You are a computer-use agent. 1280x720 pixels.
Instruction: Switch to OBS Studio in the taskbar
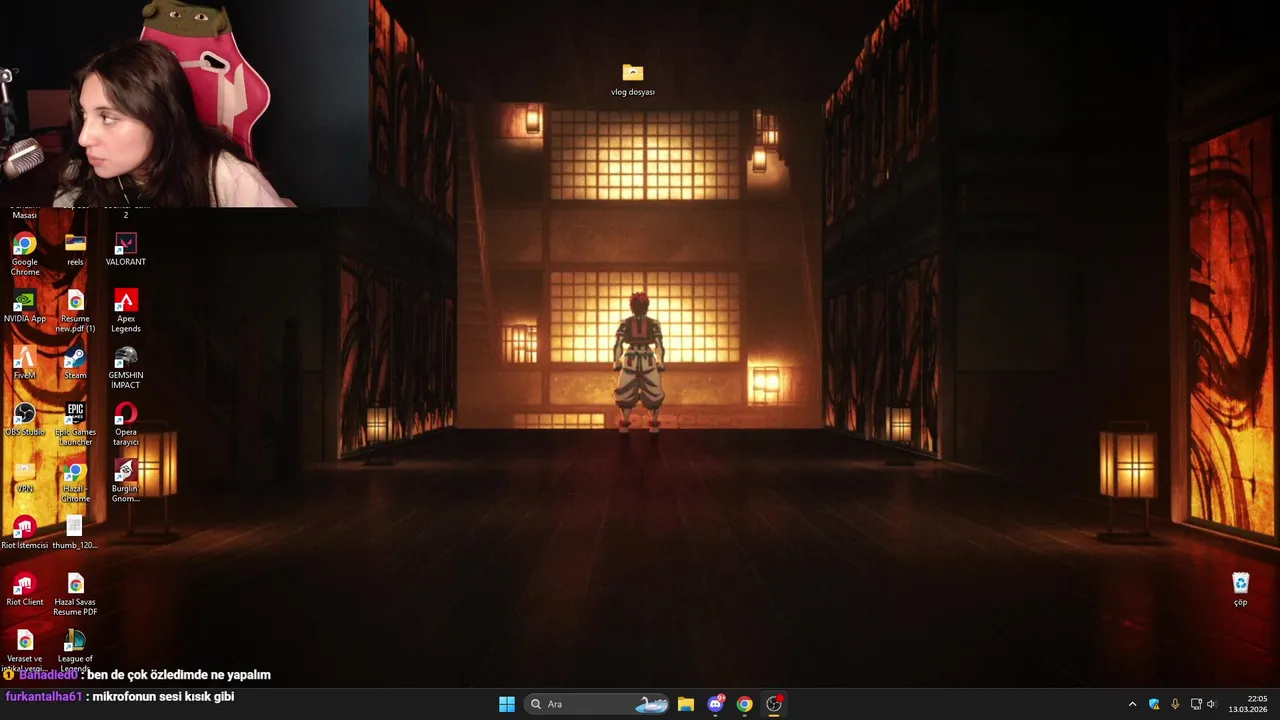[773, 704]
